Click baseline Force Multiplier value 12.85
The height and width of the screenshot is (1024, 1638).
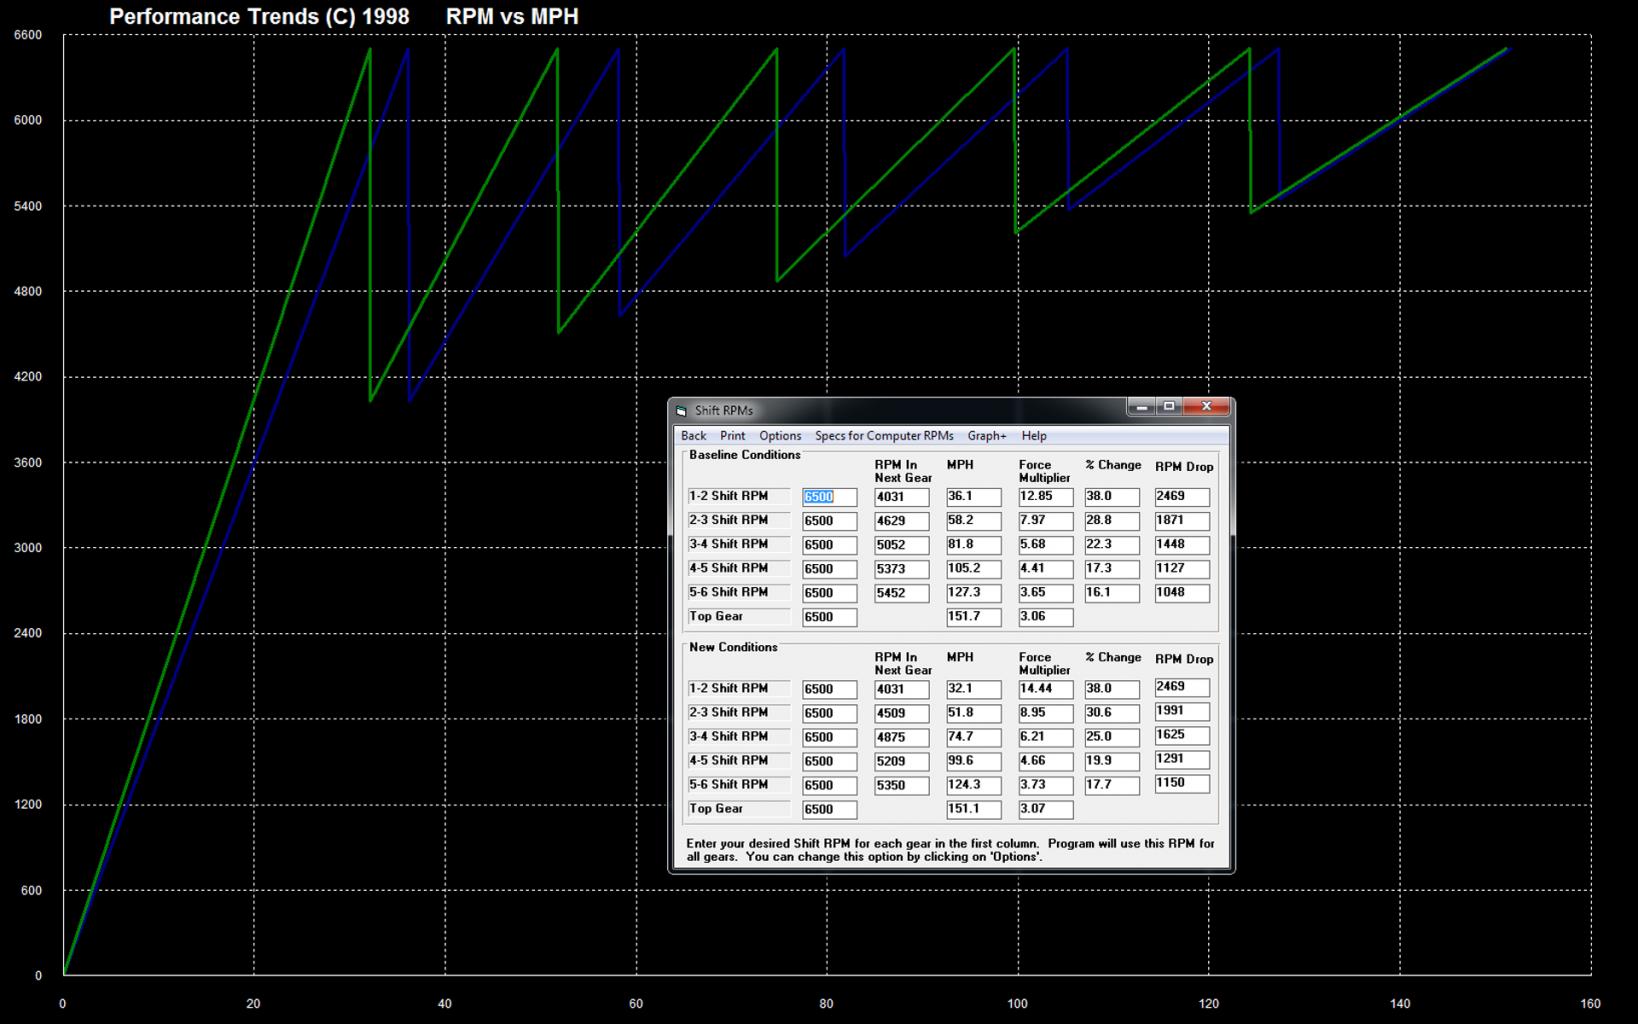click(1046, 497)
